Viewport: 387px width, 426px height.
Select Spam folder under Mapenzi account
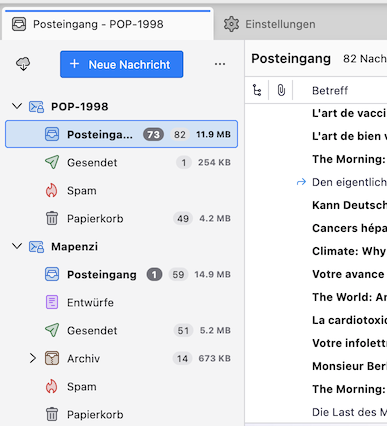pyautogui.click(x=121, y=387)
